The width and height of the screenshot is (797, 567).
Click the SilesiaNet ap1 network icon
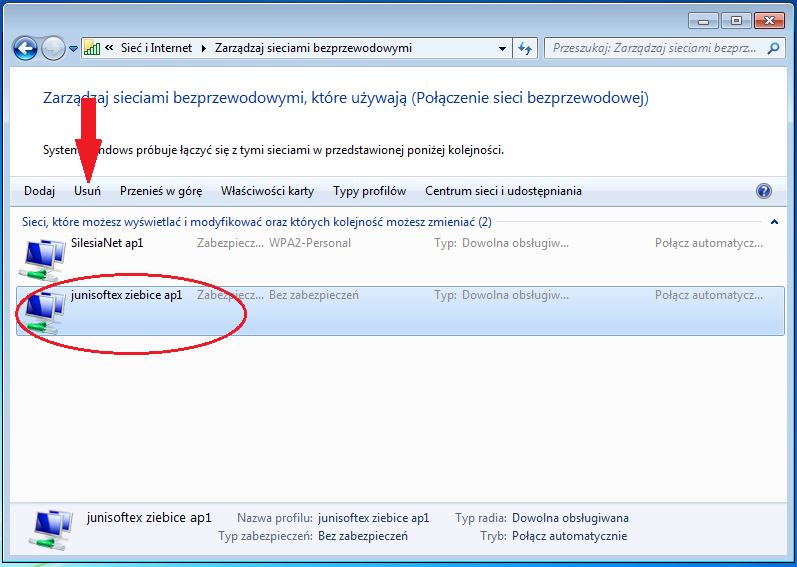[x=44, y=258]
